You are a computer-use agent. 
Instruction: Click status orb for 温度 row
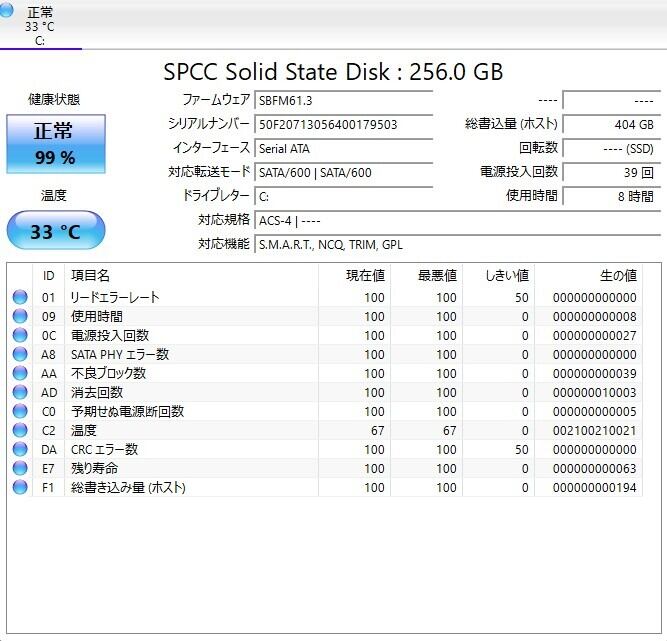click(x=20, y=430)
